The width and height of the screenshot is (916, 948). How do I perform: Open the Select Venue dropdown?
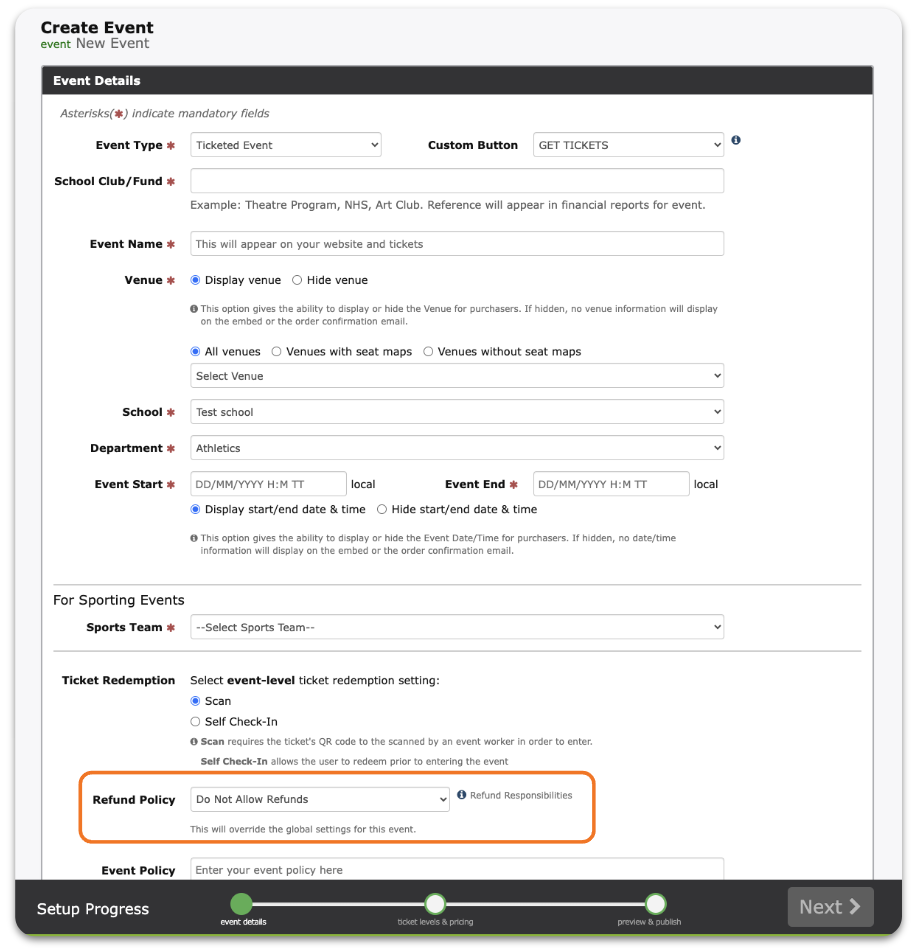click(457, 376)
